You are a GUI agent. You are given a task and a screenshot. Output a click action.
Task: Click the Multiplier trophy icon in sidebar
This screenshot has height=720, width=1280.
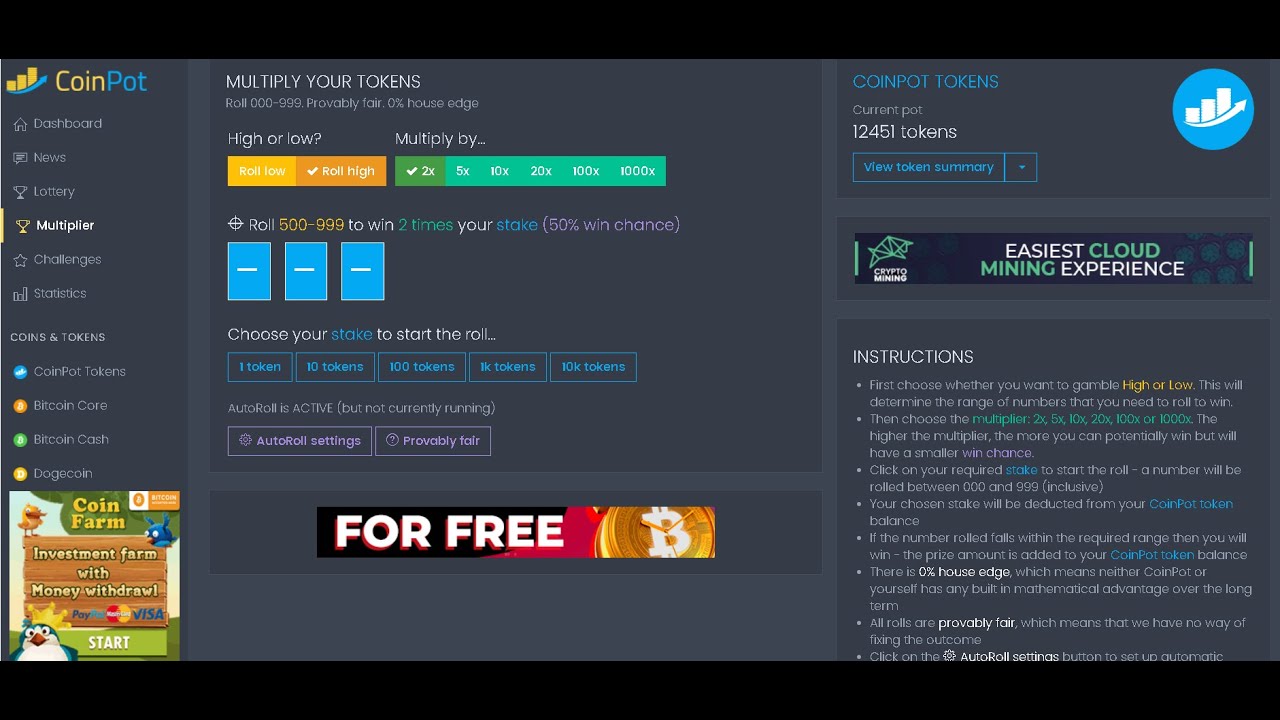click(23, 226)
